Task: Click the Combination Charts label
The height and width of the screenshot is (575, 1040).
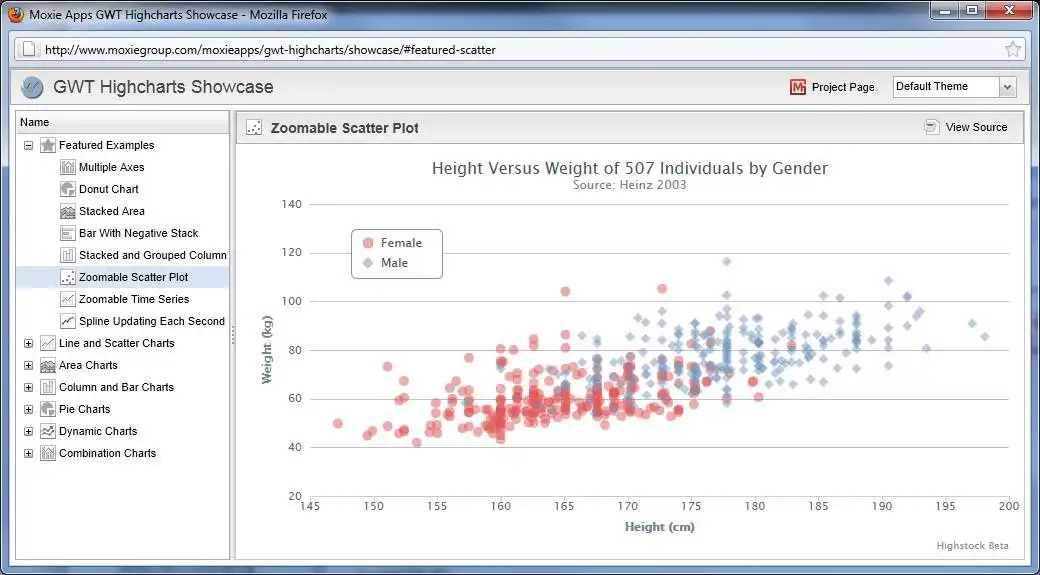Action: [x=107, y=453]
